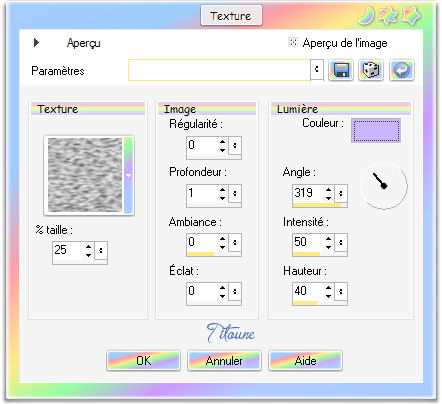The image size is (442, 404).
Task: Increase the Angle value with the up arrow
Action: [x=328, y=189]
